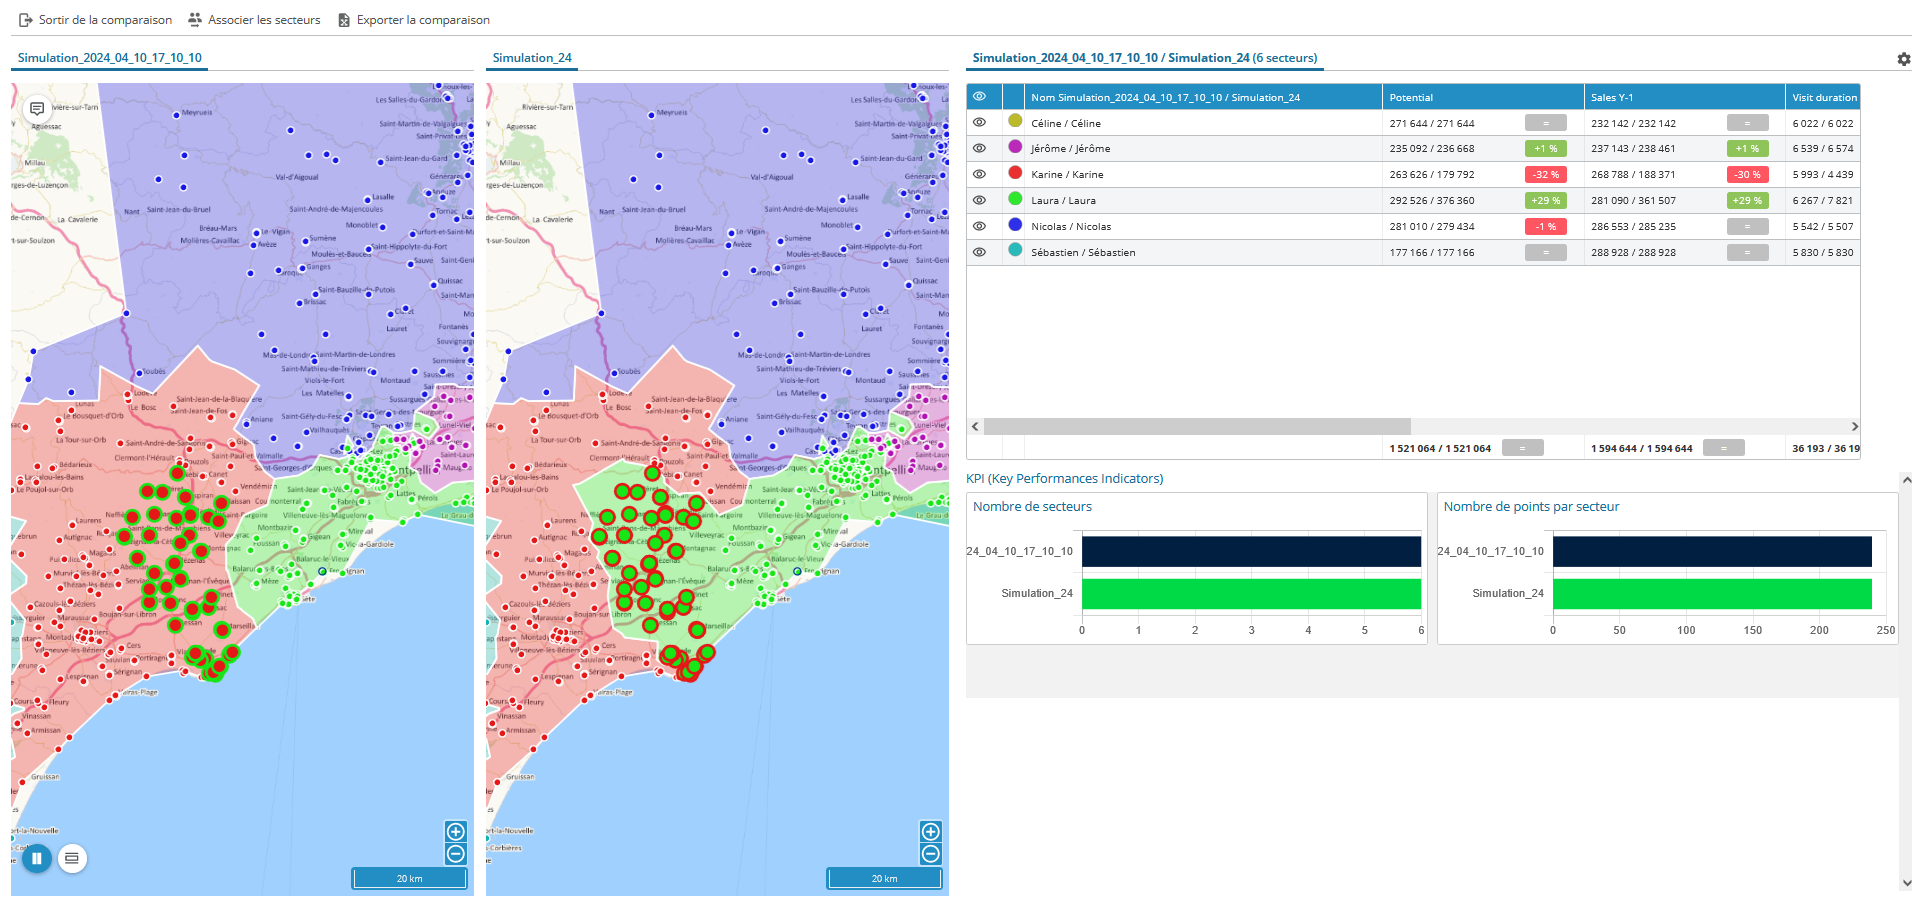Click the settings gear icon above the table

1903,59
